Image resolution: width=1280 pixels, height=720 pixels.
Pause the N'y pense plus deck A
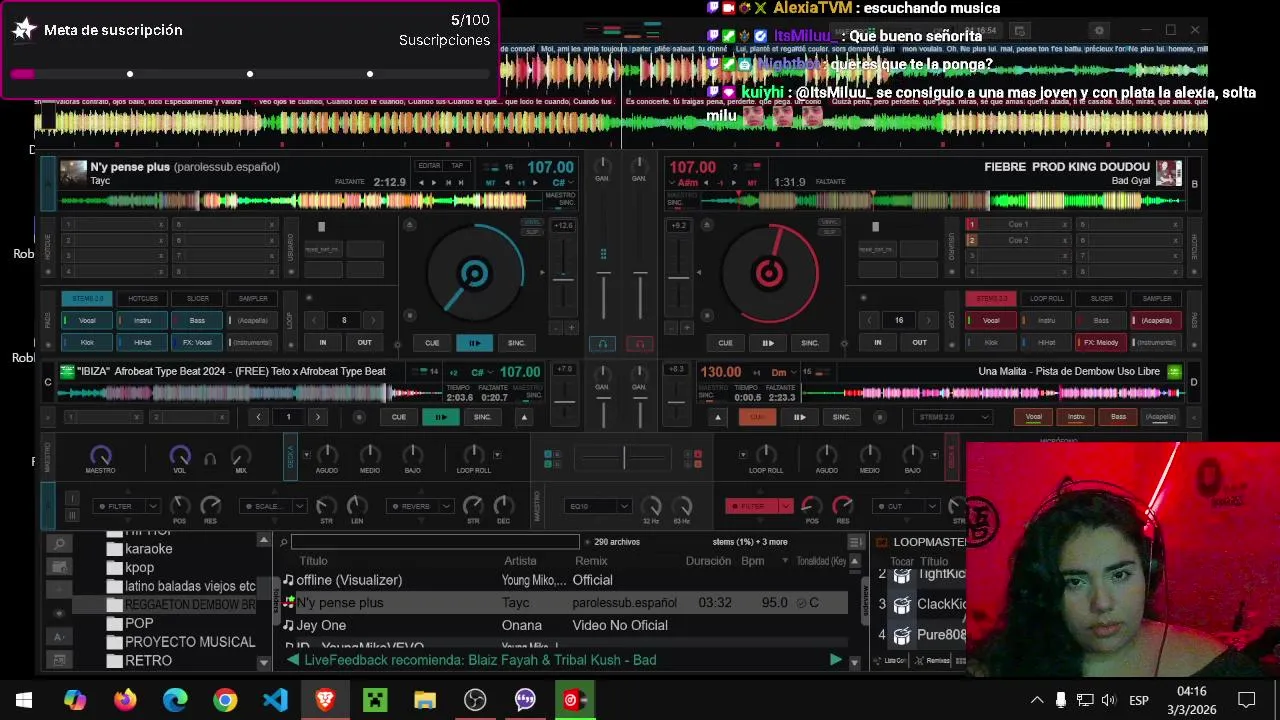tap(474, 343)
